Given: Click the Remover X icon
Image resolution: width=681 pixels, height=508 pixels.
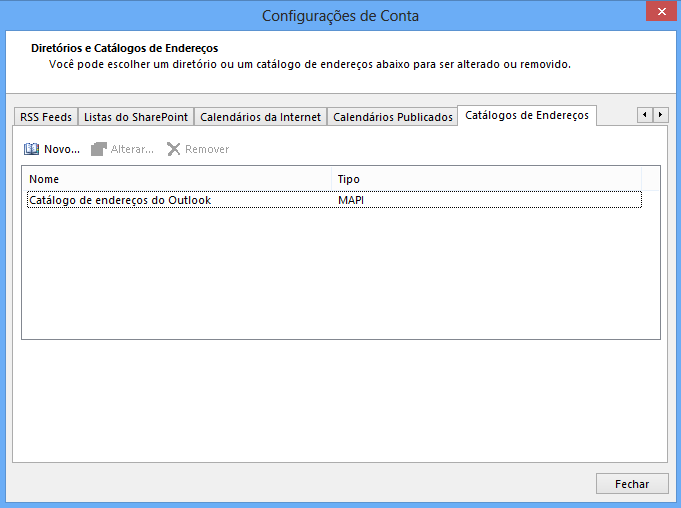Looking at the screenshot, I should (174, 149).
